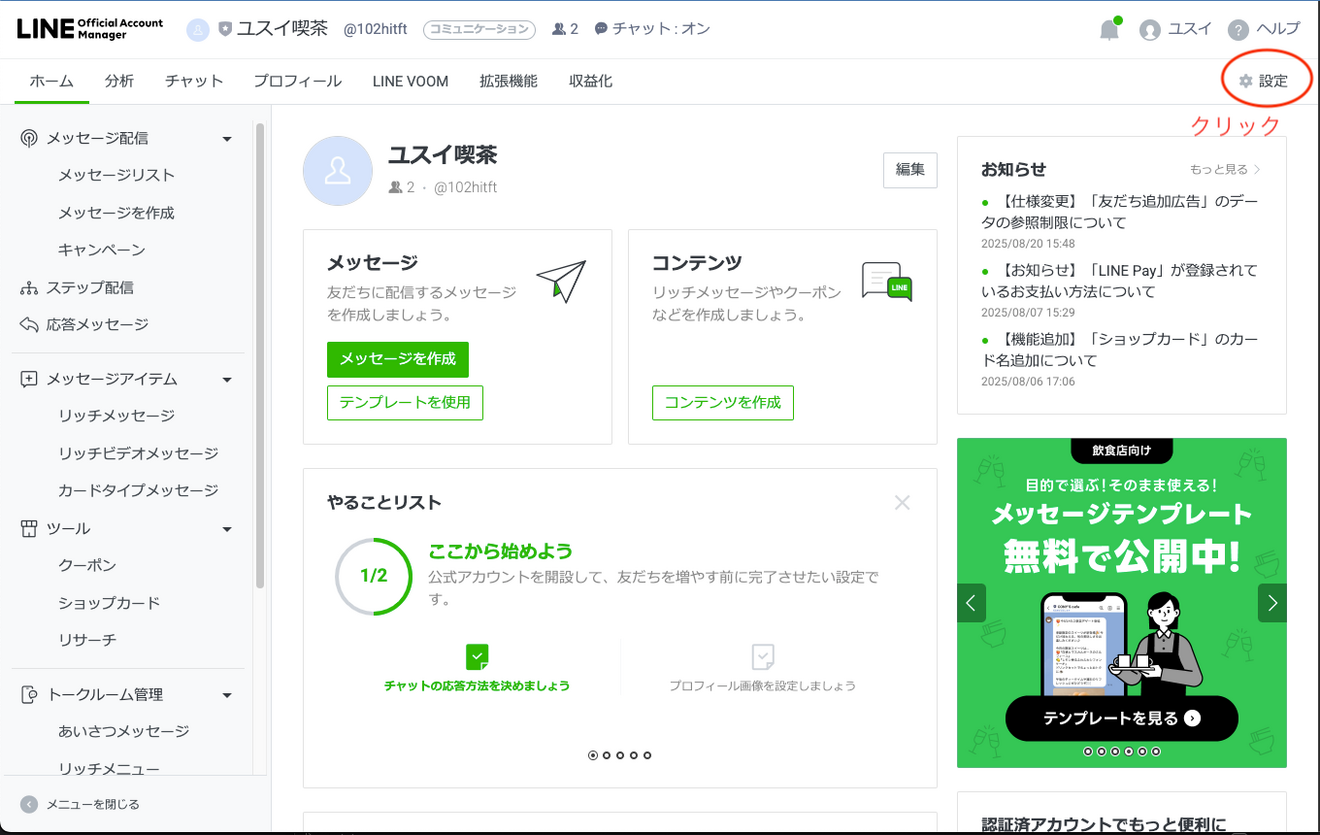Collapse the メッセージアイテム section arrow
This screenshot has height=835, width=1320.
(x=227, y=380)
